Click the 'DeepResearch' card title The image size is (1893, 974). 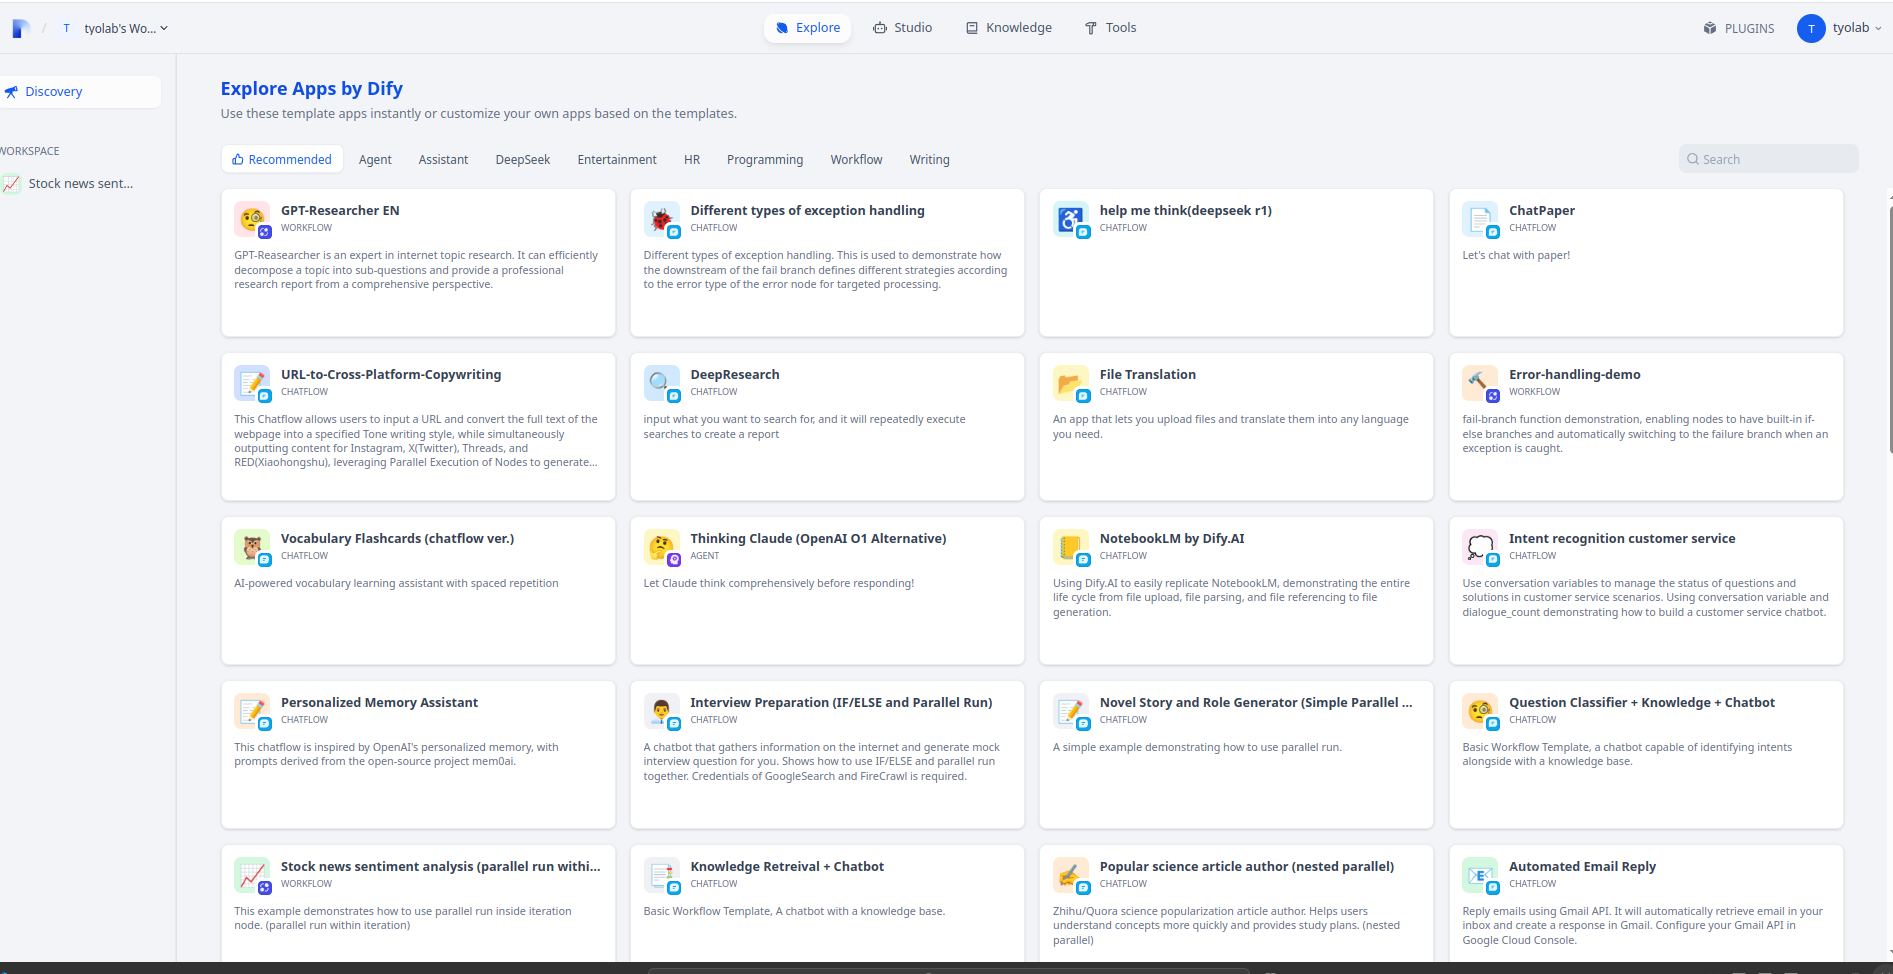[734, 374]
